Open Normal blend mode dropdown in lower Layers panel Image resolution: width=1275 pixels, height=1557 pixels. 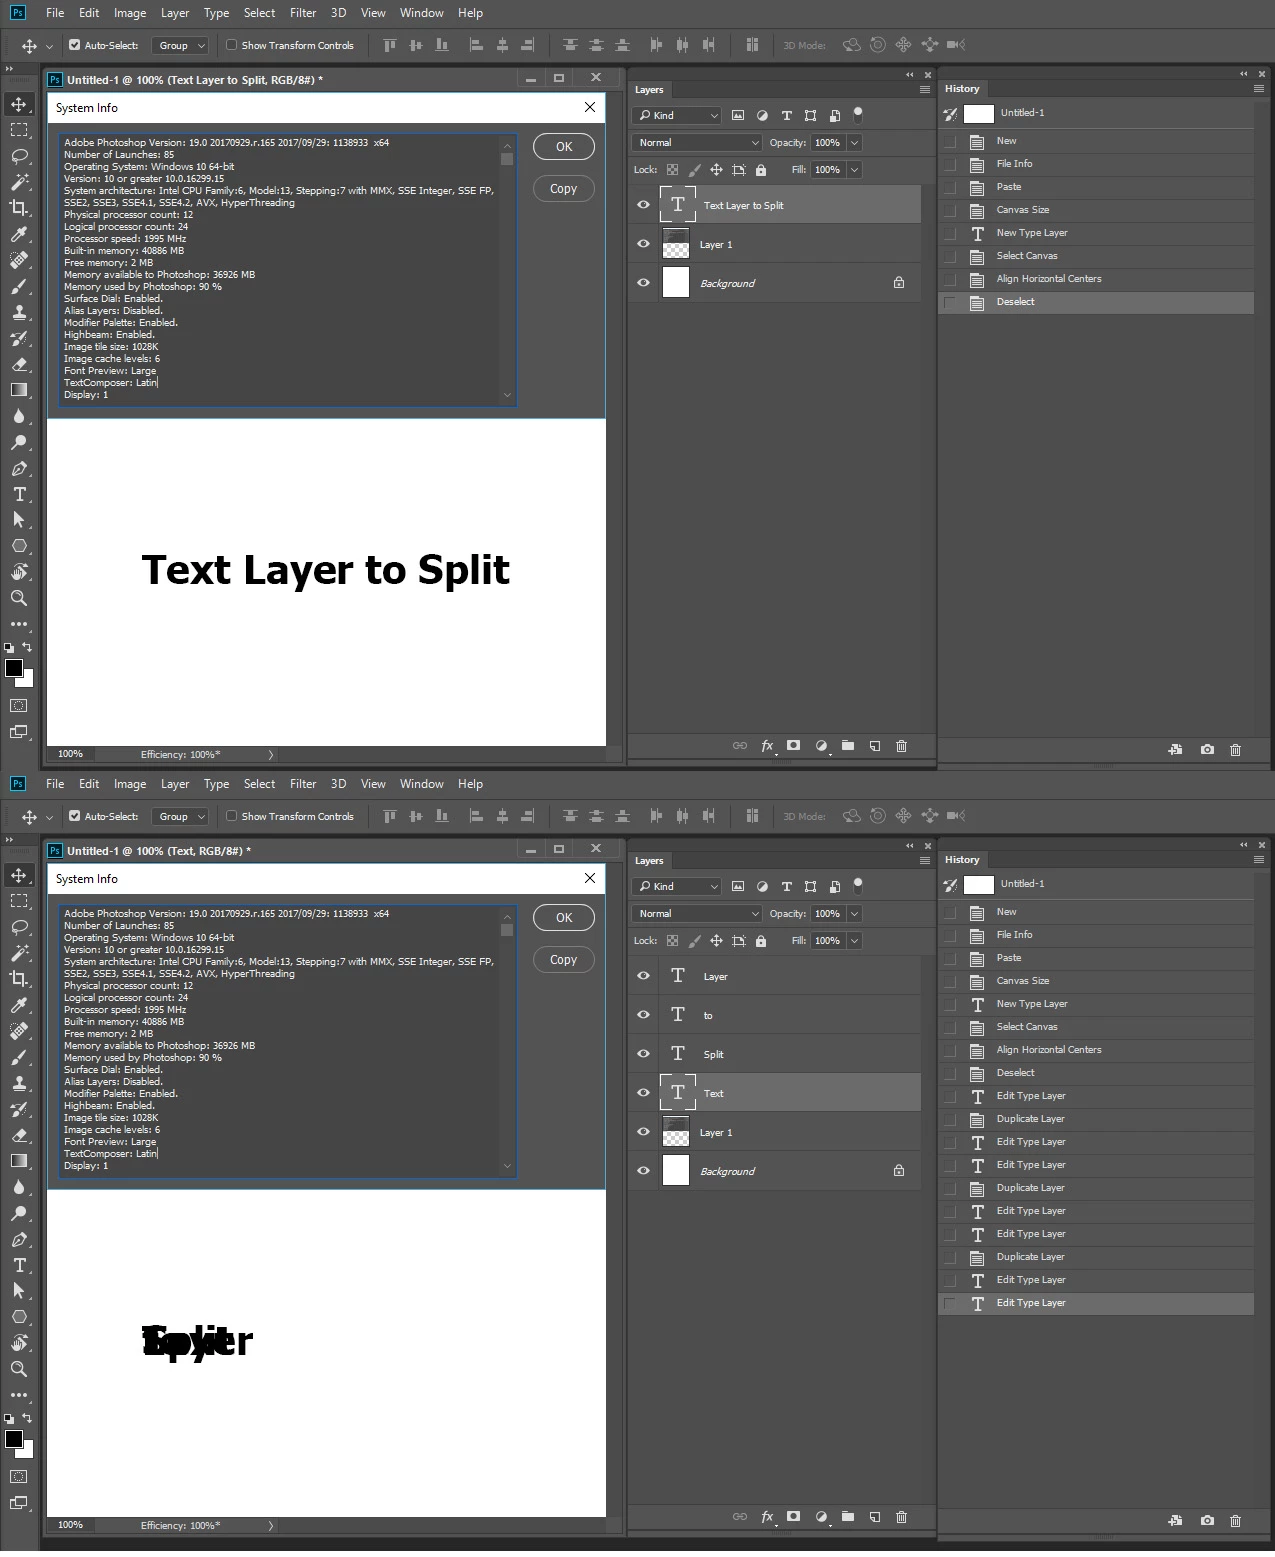697,914
